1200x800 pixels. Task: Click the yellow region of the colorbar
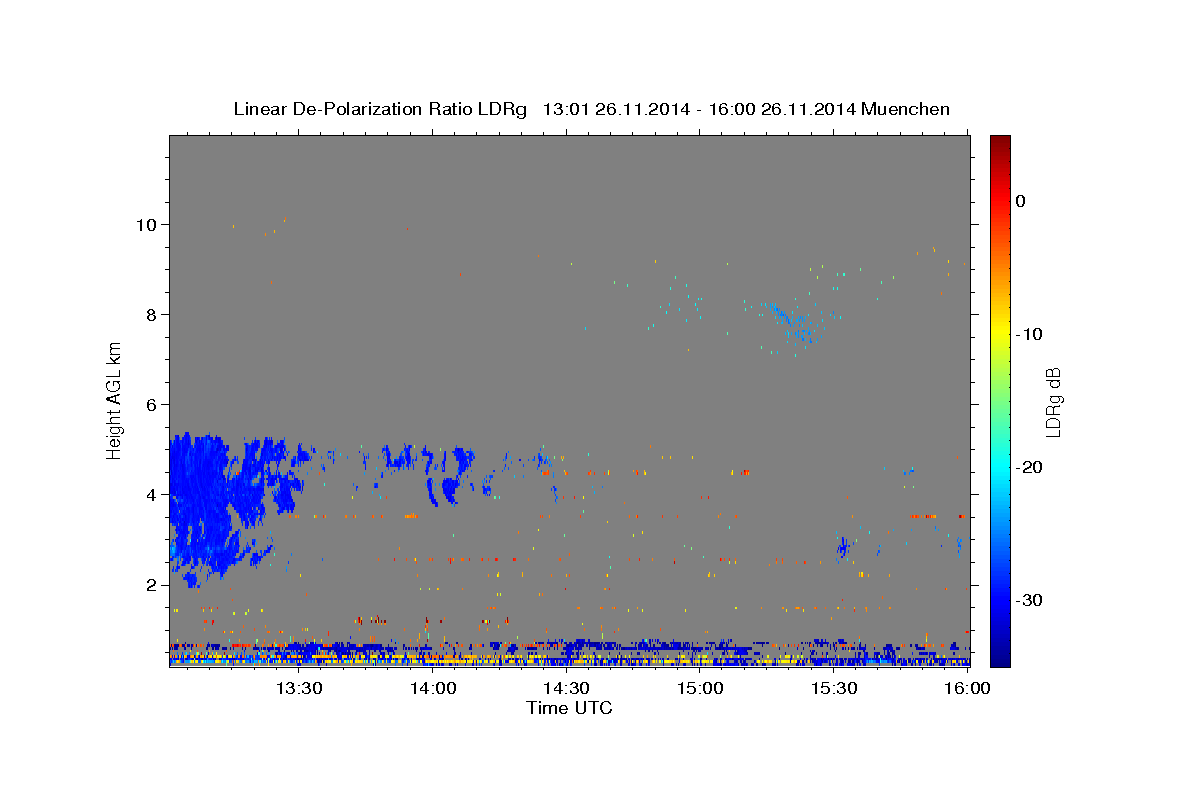click(1000, 330)
